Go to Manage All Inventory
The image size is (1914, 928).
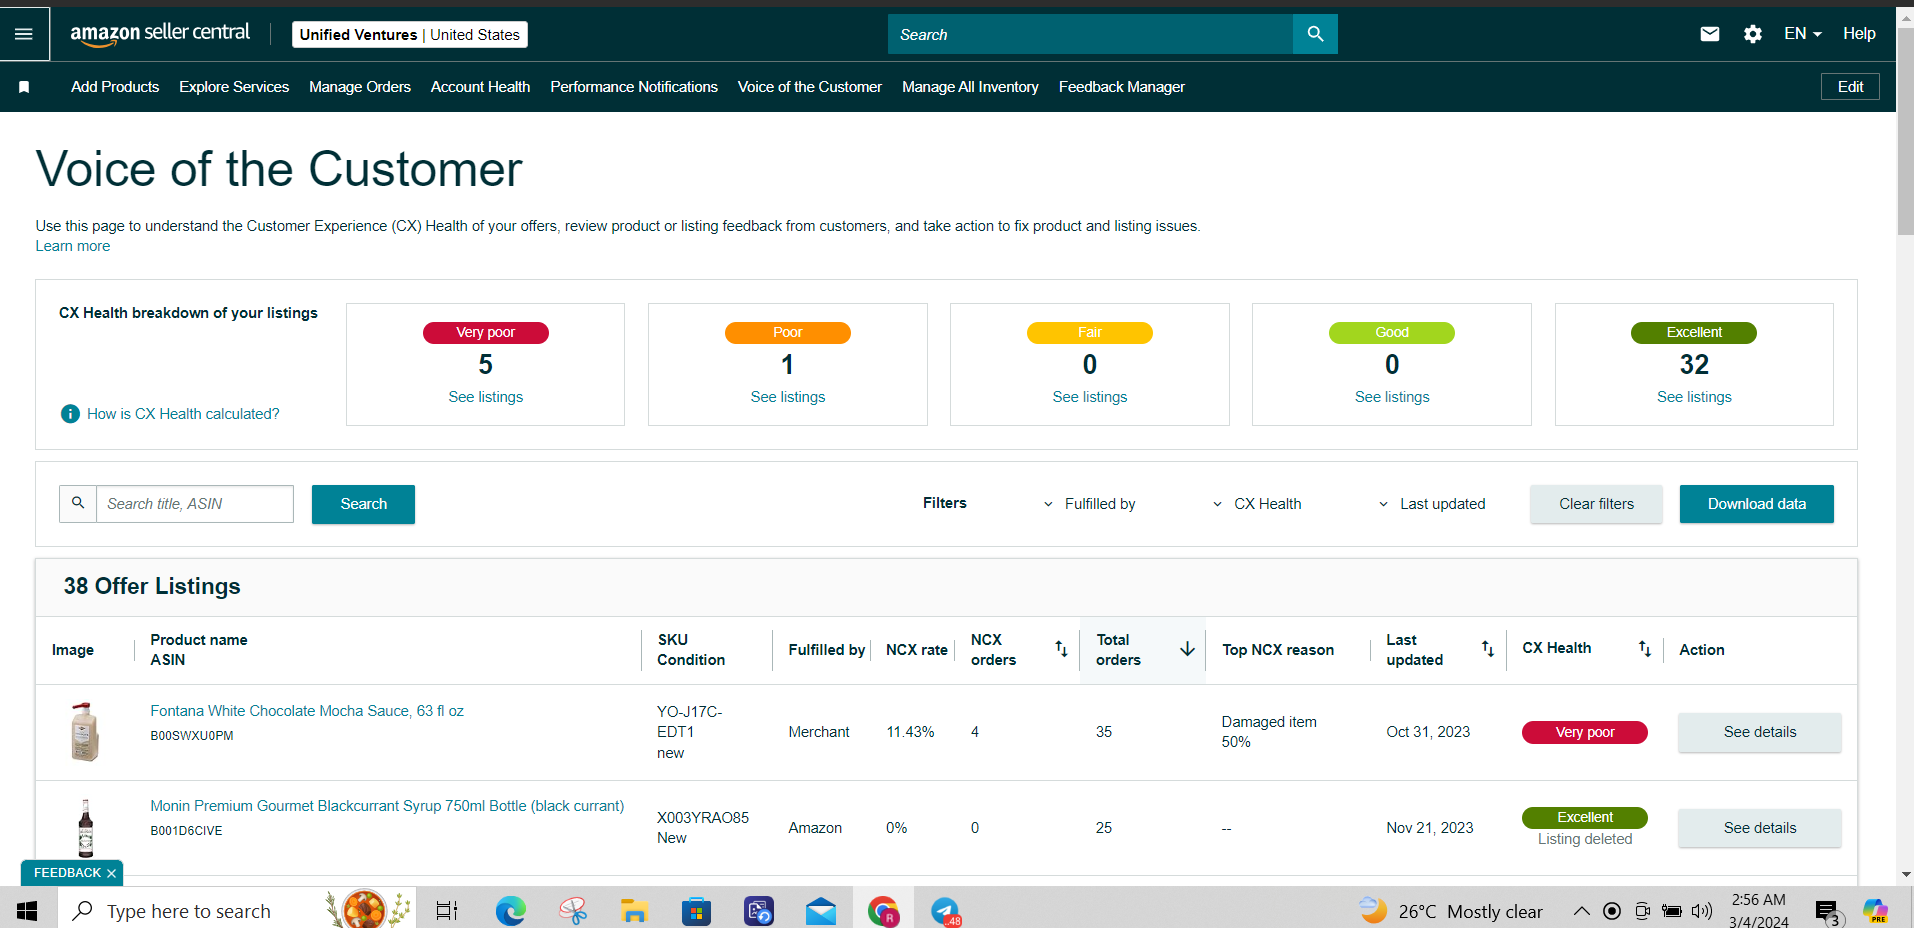click(x=970, y=87)
